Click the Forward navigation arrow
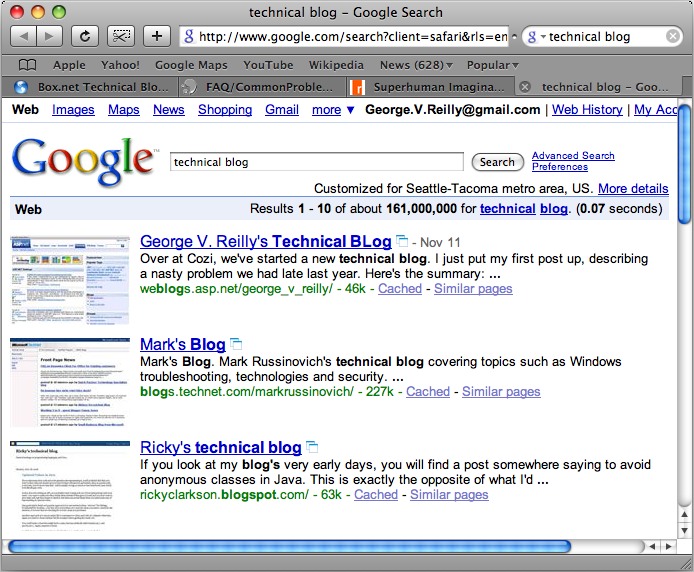 click(x=49, y=37)
